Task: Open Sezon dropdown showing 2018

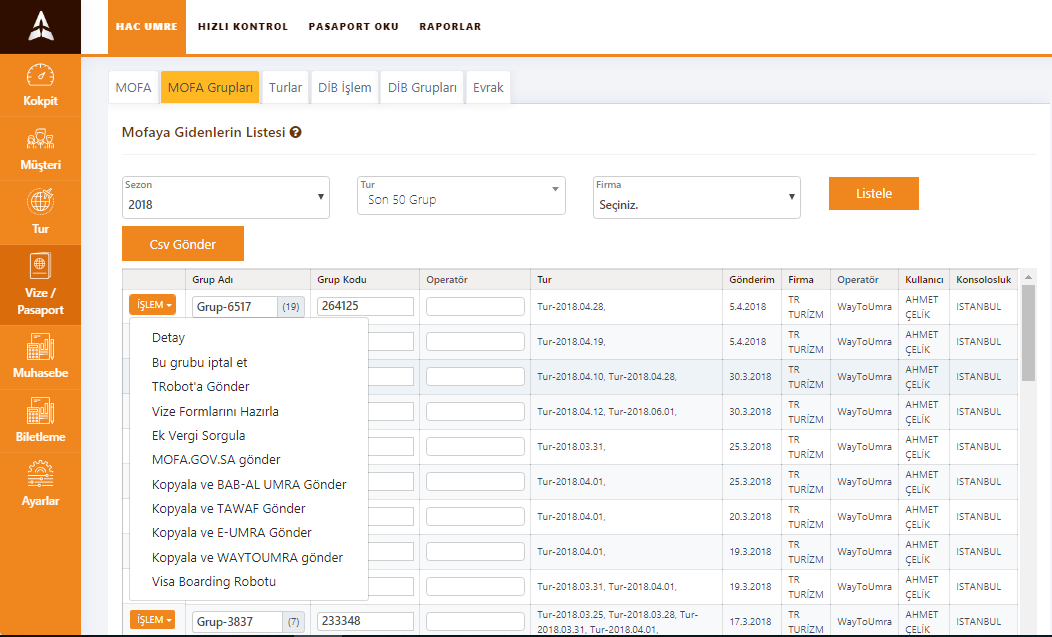Action: (x=225, y=197)
